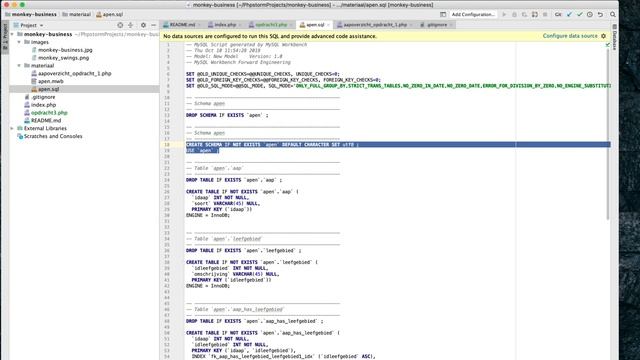Click locate/scroll-from-source target icon in Project panel

pyautogui.click(x=120, y=25)
